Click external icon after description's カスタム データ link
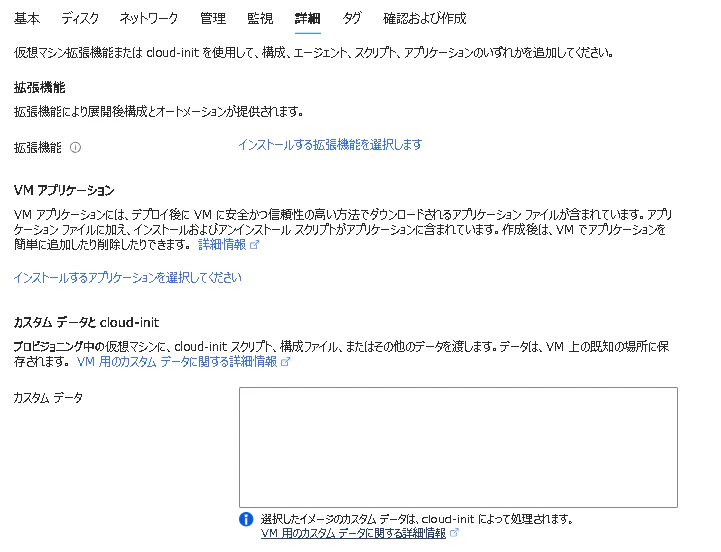The height and width of the screenshot is (552, 721). 286,362
